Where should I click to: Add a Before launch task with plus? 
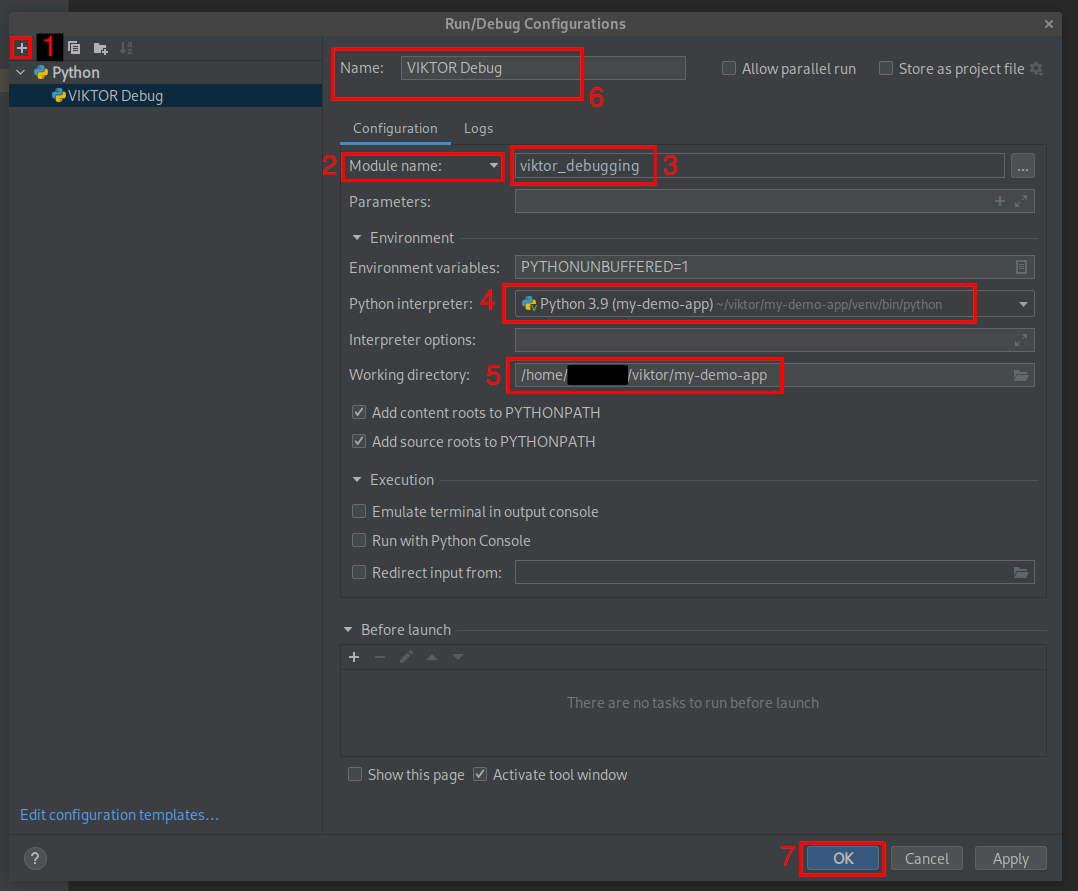[x=353, y=657]
